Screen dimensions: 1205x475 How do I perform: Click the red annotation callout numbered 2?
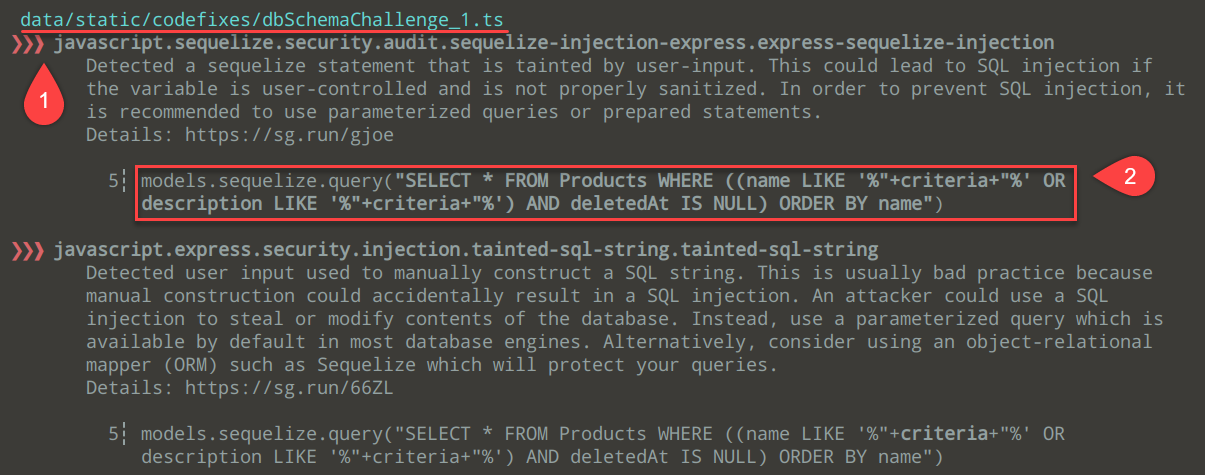1124,177
